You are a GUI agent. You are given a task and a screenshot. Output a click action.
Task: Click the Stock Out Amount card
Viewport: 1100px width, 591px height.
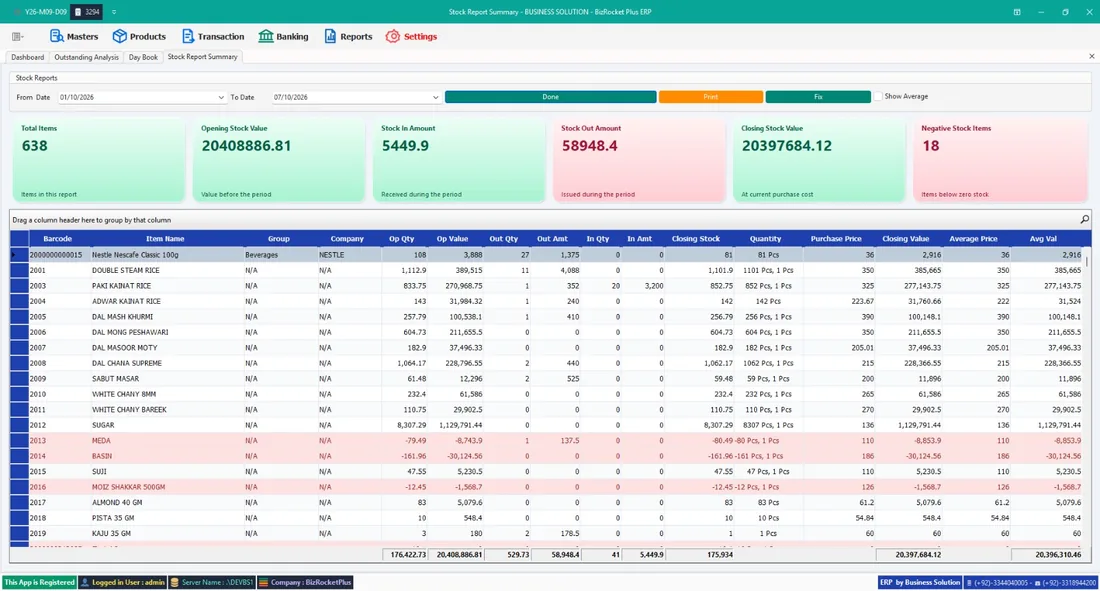(639, 161)
